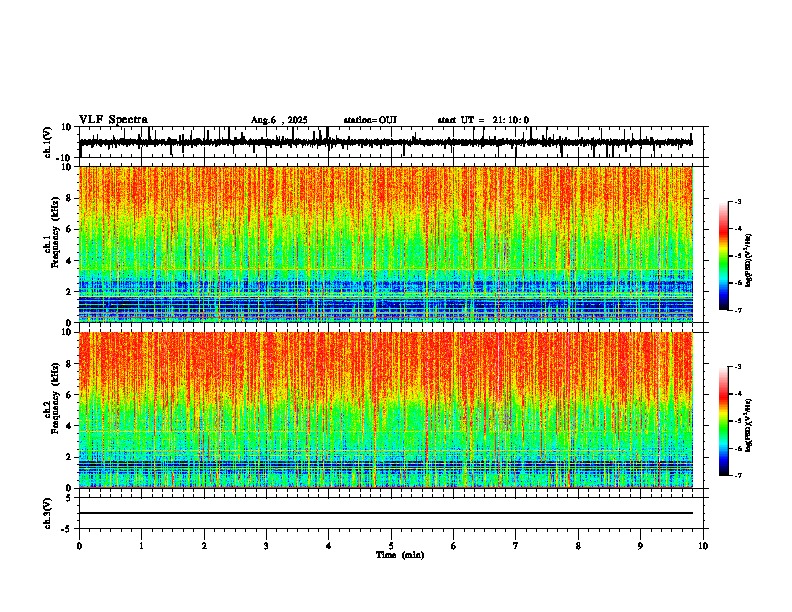Click the ch.1 spectrogram "4" kHz tick
This screenshot has width=792, height=612.
[70, 261]
